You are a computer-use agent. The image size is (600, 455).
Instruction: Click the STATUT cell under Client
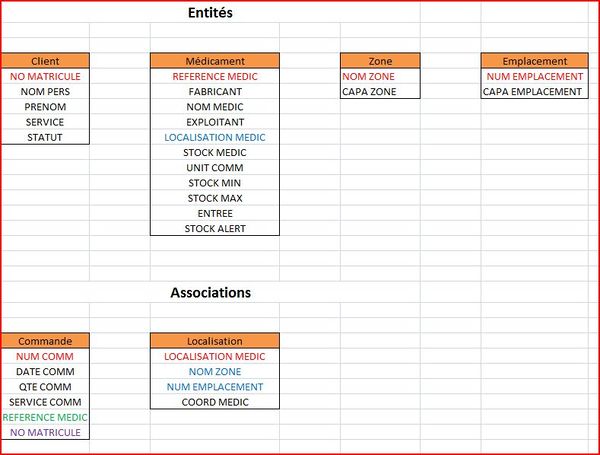[x=45, y=137]
